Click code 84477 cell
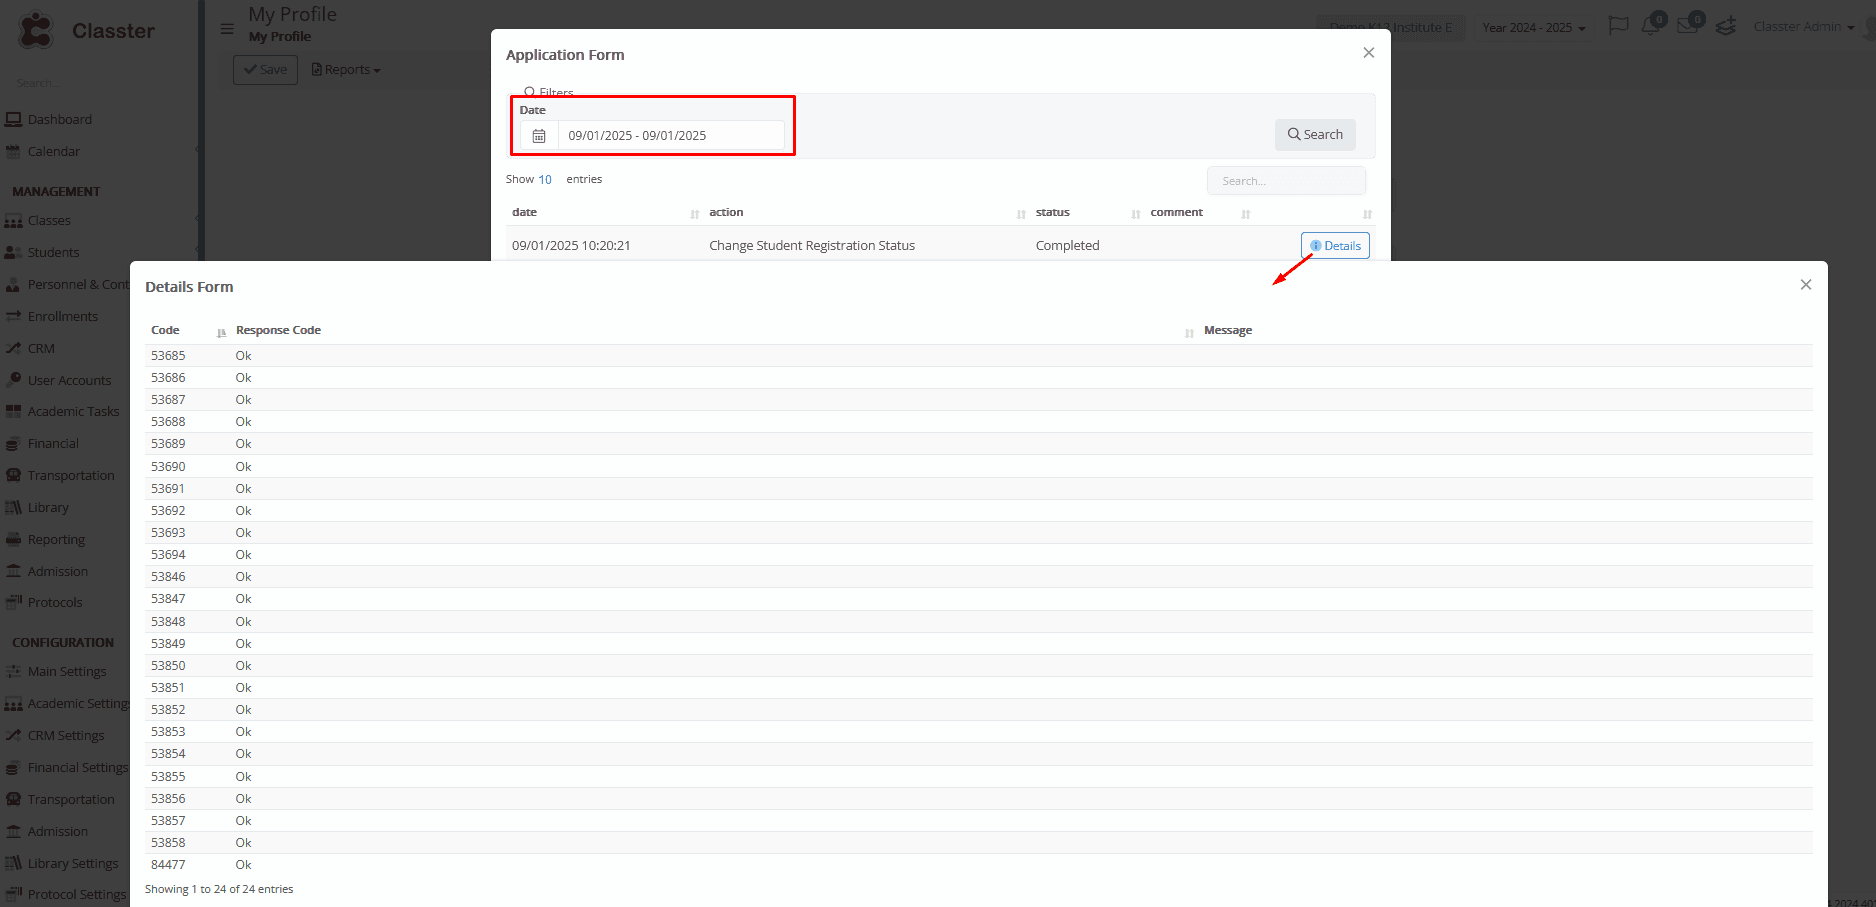The width and height of the screenshot is (1876, 907). [x=168, y=864]
